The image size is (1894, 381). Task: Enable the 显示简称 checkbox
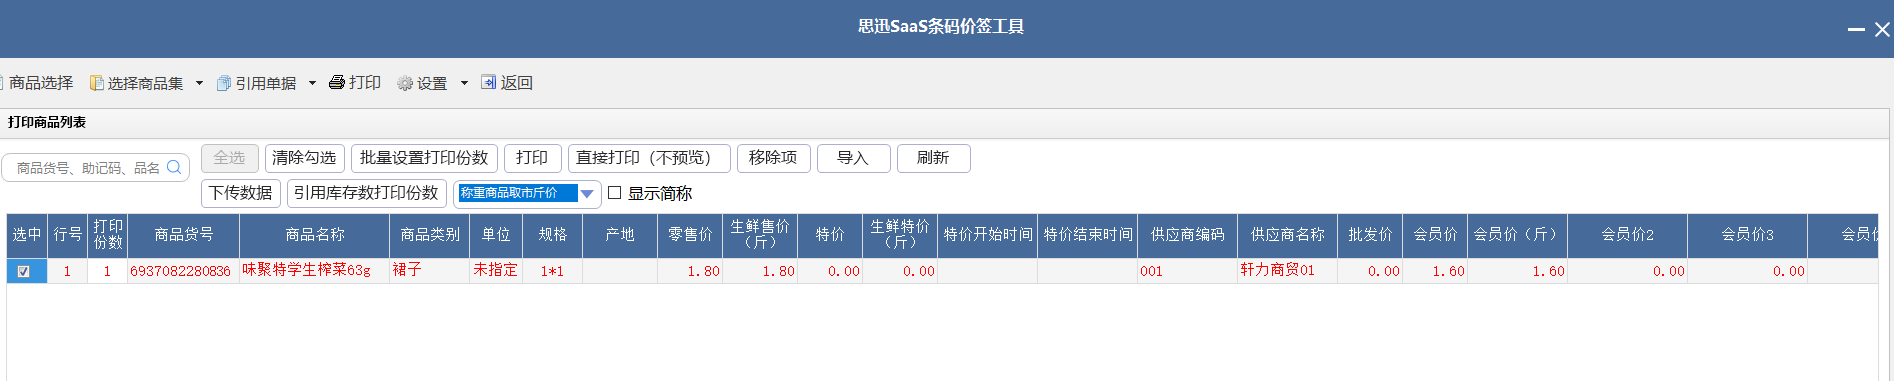point(615,193)
